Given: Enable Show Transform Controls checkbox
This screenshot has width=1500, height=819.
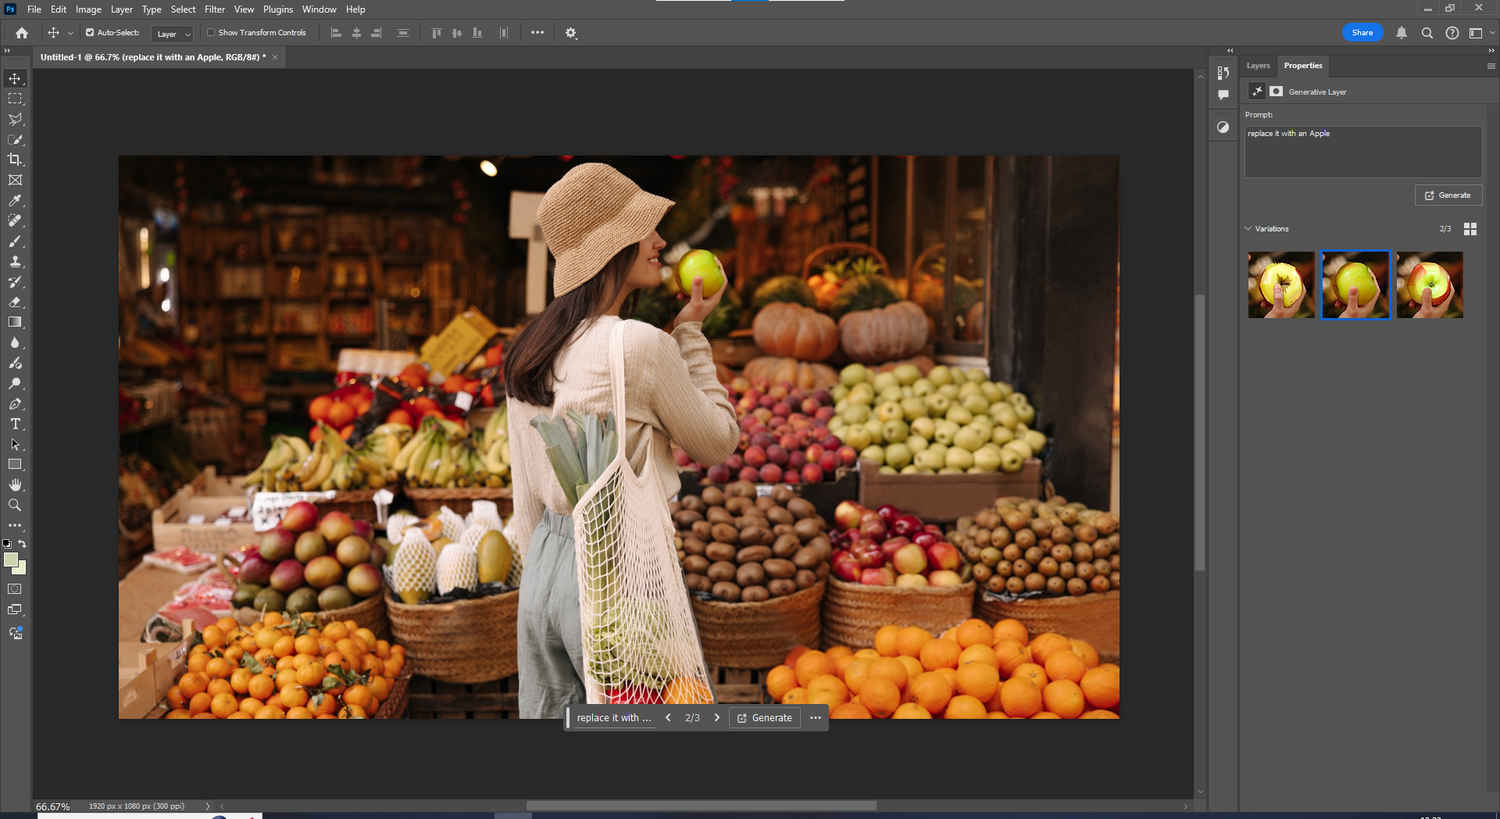Looking at the screenshot, I should (x=211, y=33).
